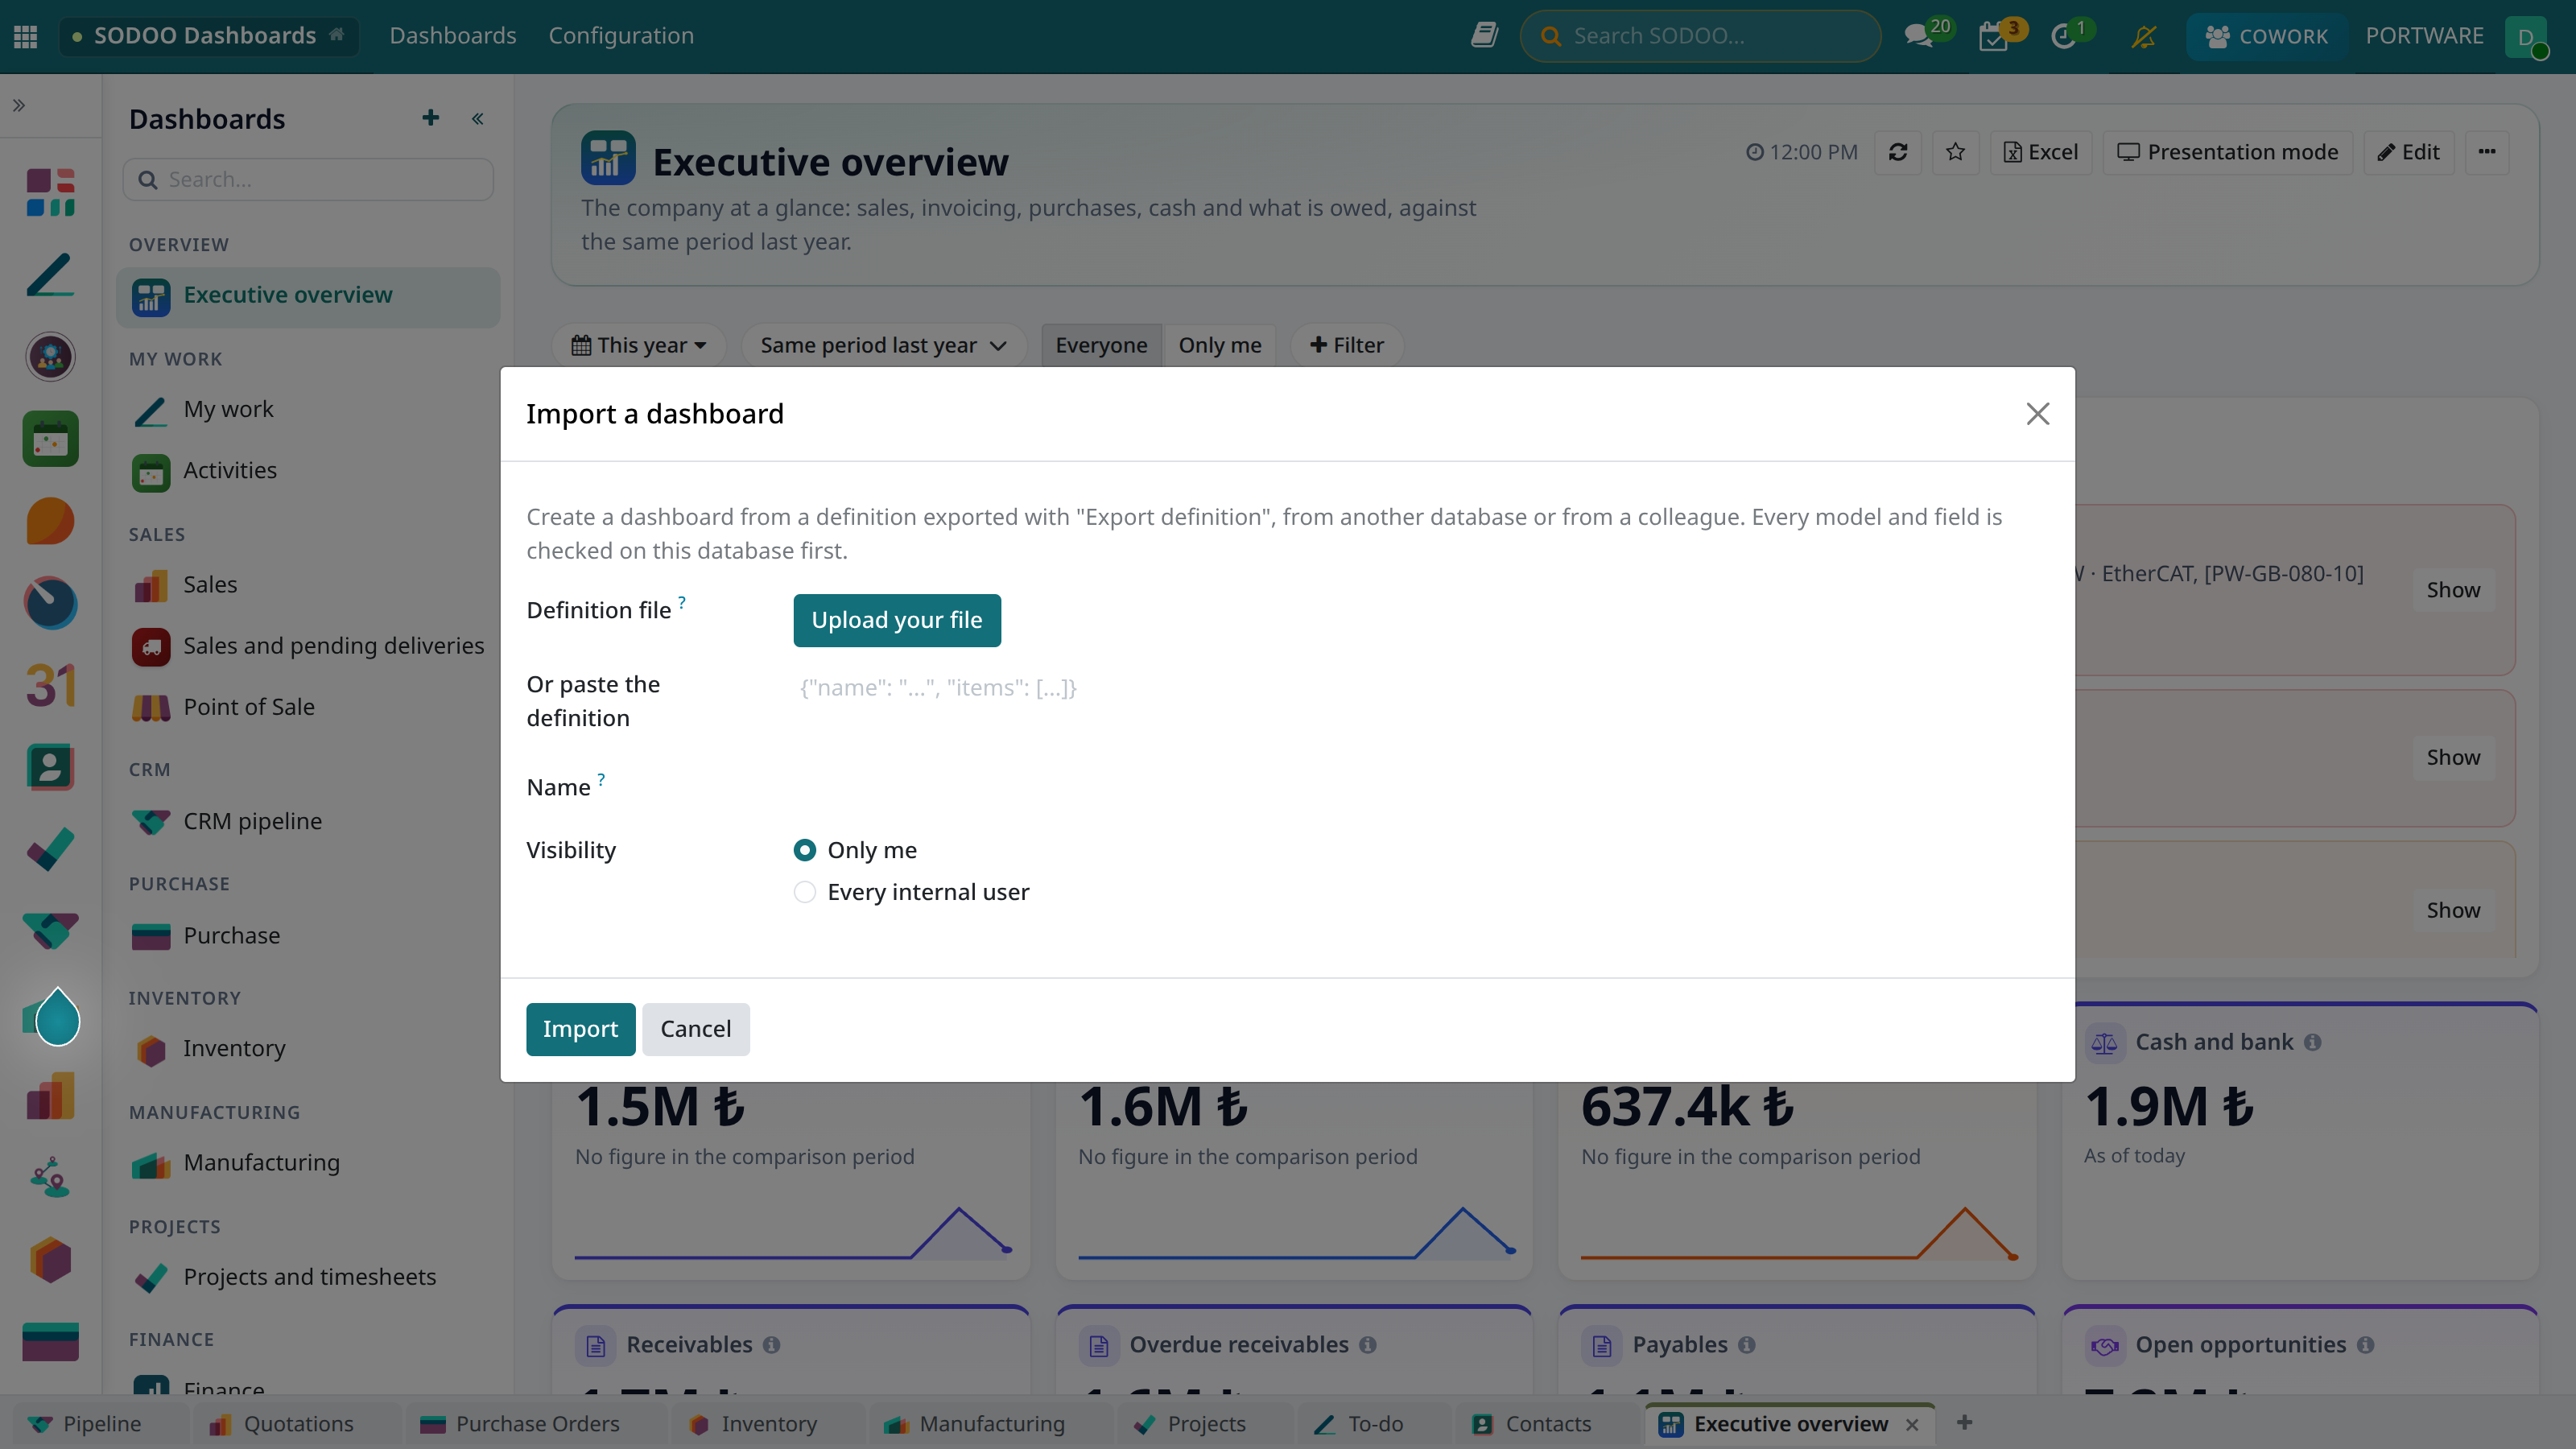This screenshot has width=2576, height=1449.
Task: Add a new dashboard with plus icon
Action: point(431,118)
